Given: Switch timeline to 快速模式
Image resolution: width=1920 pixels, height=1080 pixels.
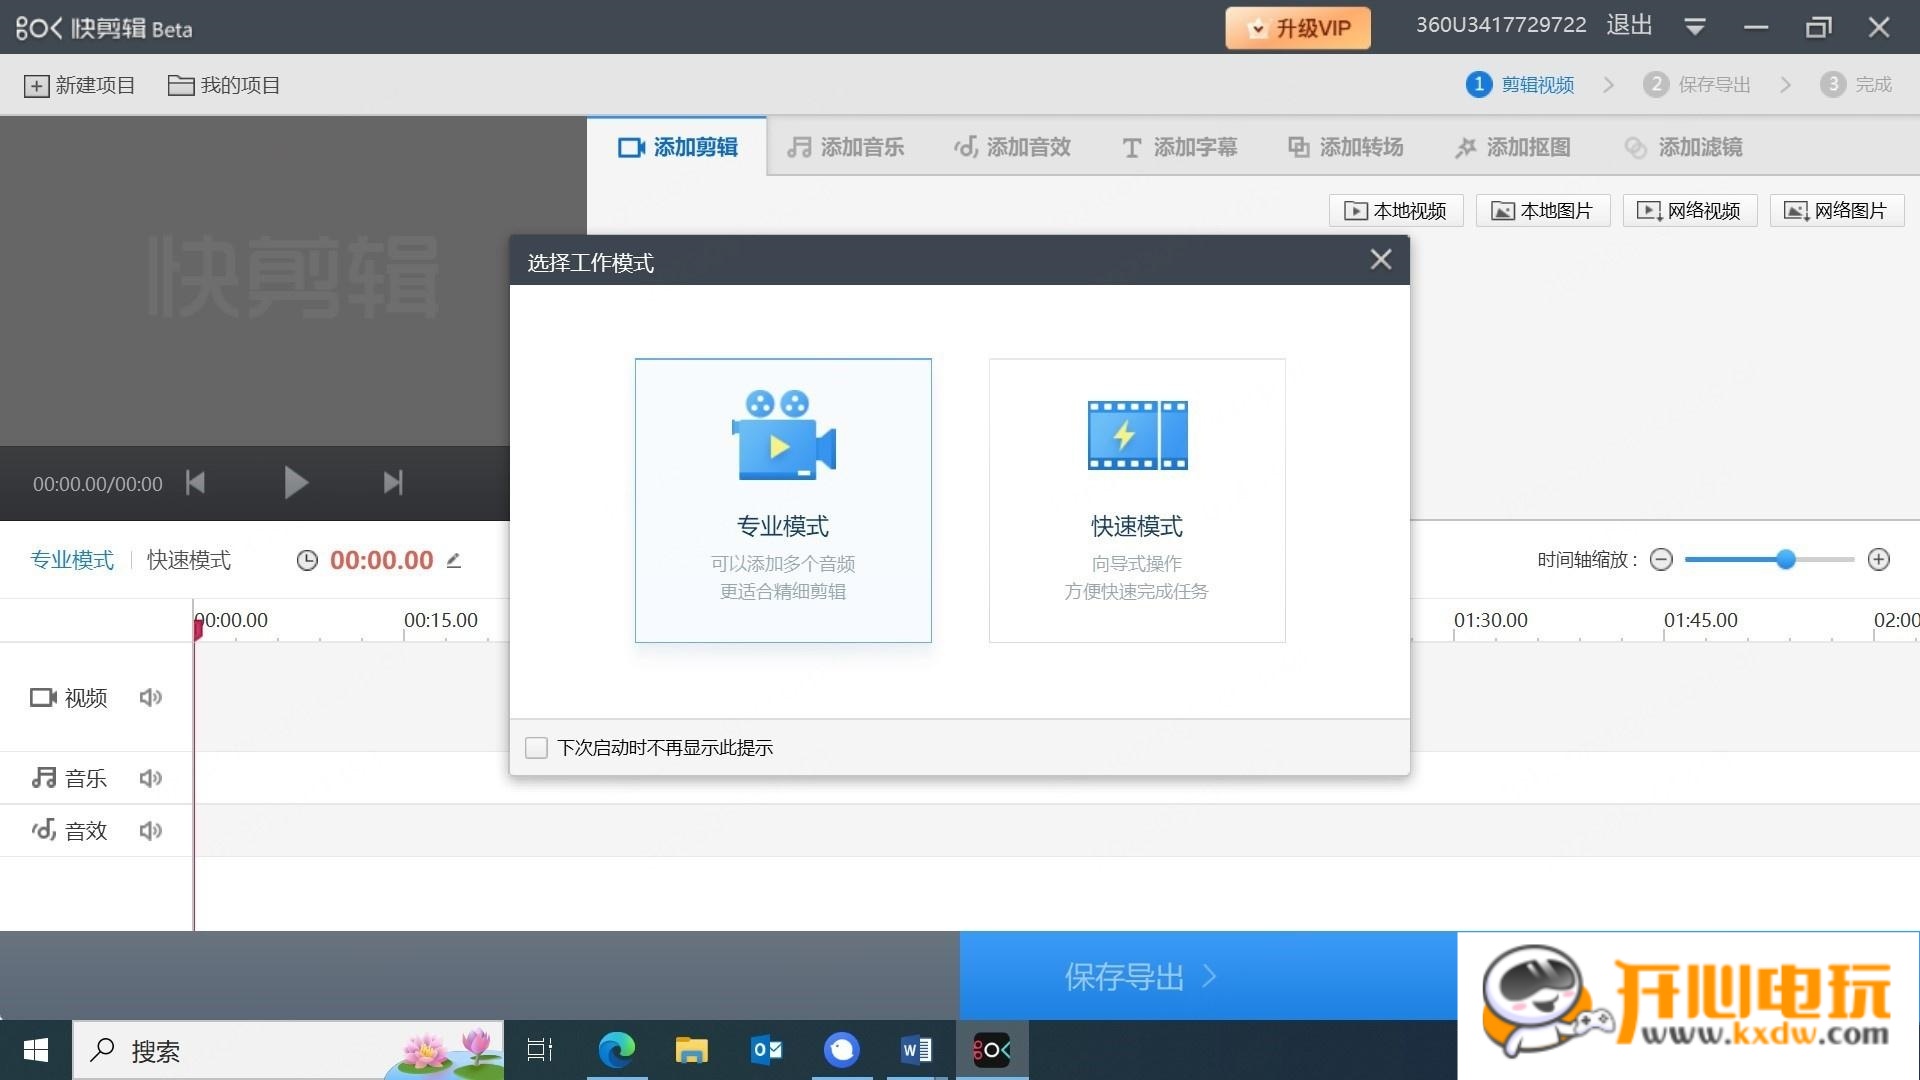Looking at the screenshot, I should point(188,560).
